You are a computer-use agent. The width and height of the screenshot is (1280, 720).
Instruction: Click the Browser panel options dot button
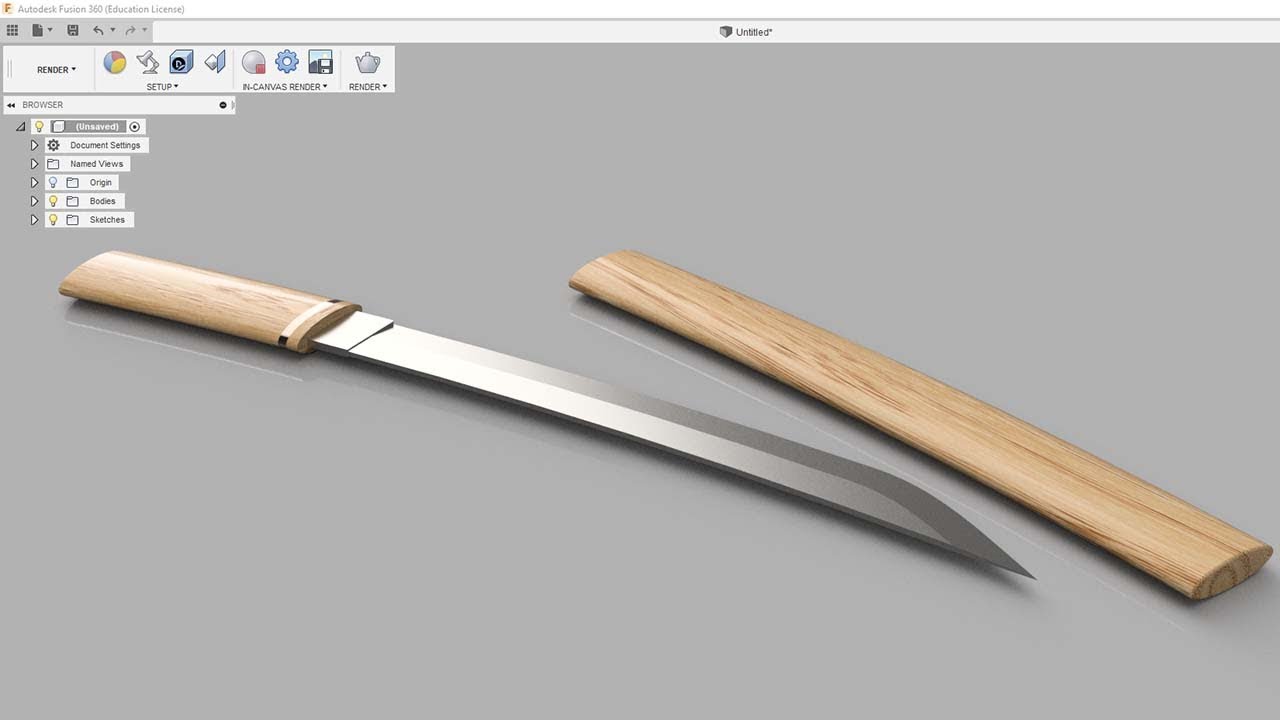[x=223, y=105]
